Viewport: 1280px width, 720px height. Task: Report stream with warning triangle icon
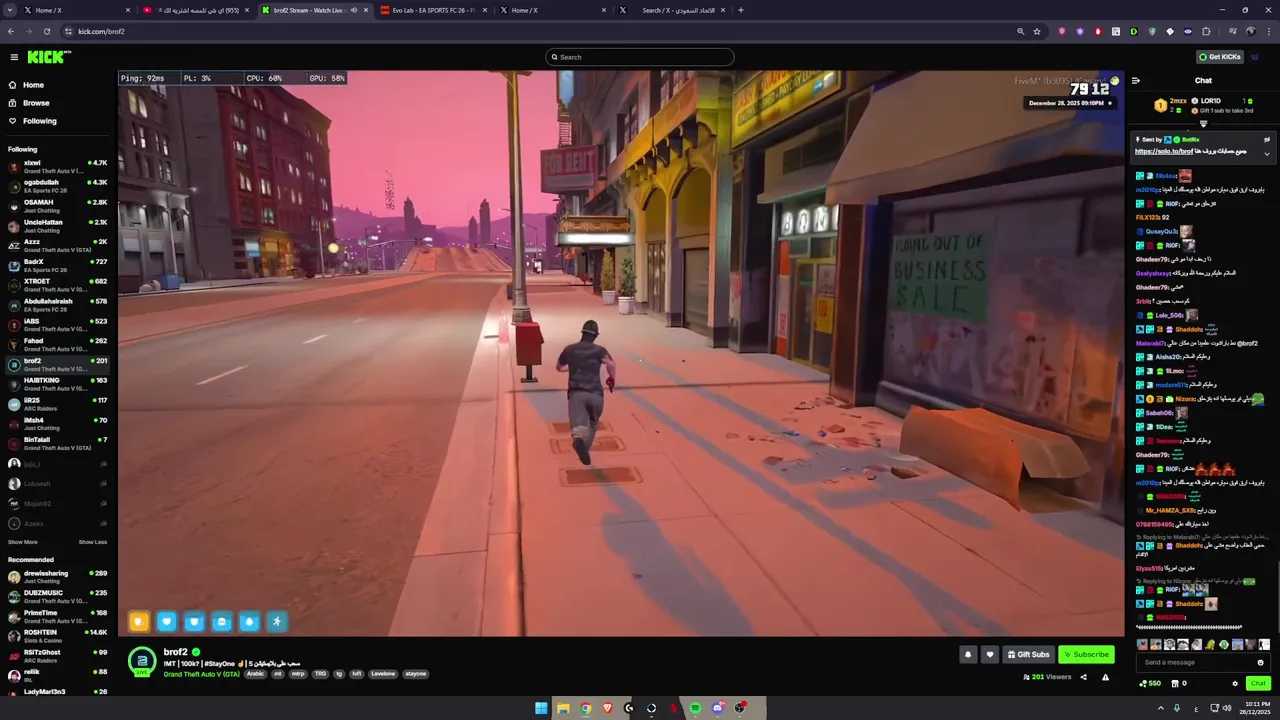(x=1105, y=677)
